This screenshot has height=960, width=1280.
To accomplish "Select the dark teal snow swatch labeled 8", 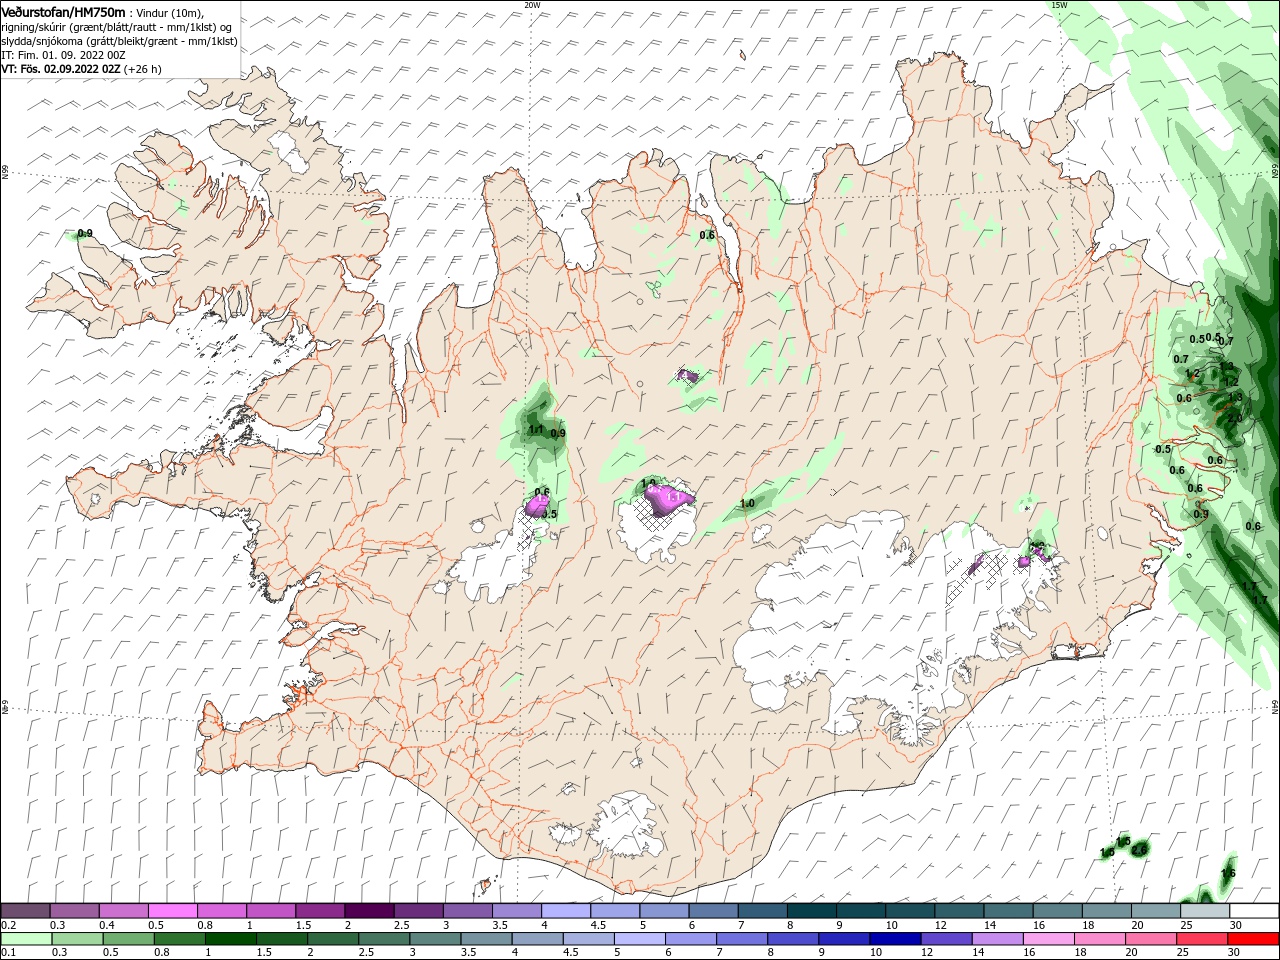I will [812, 910].
